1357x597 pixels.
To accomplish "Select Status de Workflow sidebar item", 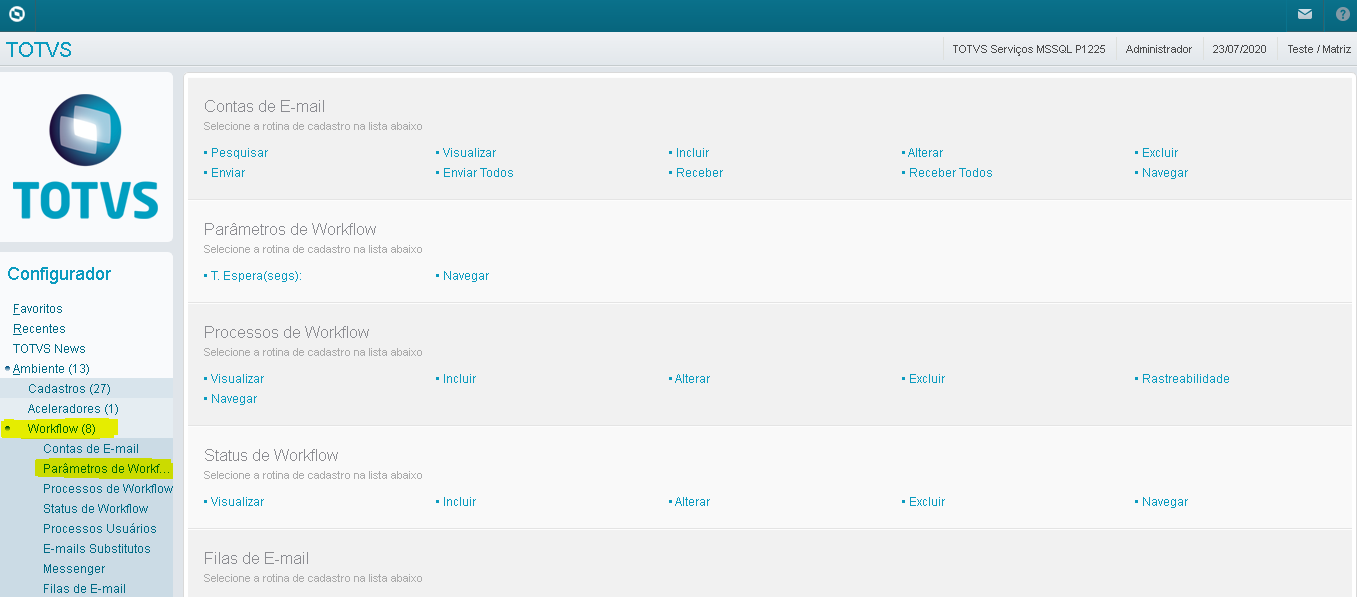I will tap(95, 508).
